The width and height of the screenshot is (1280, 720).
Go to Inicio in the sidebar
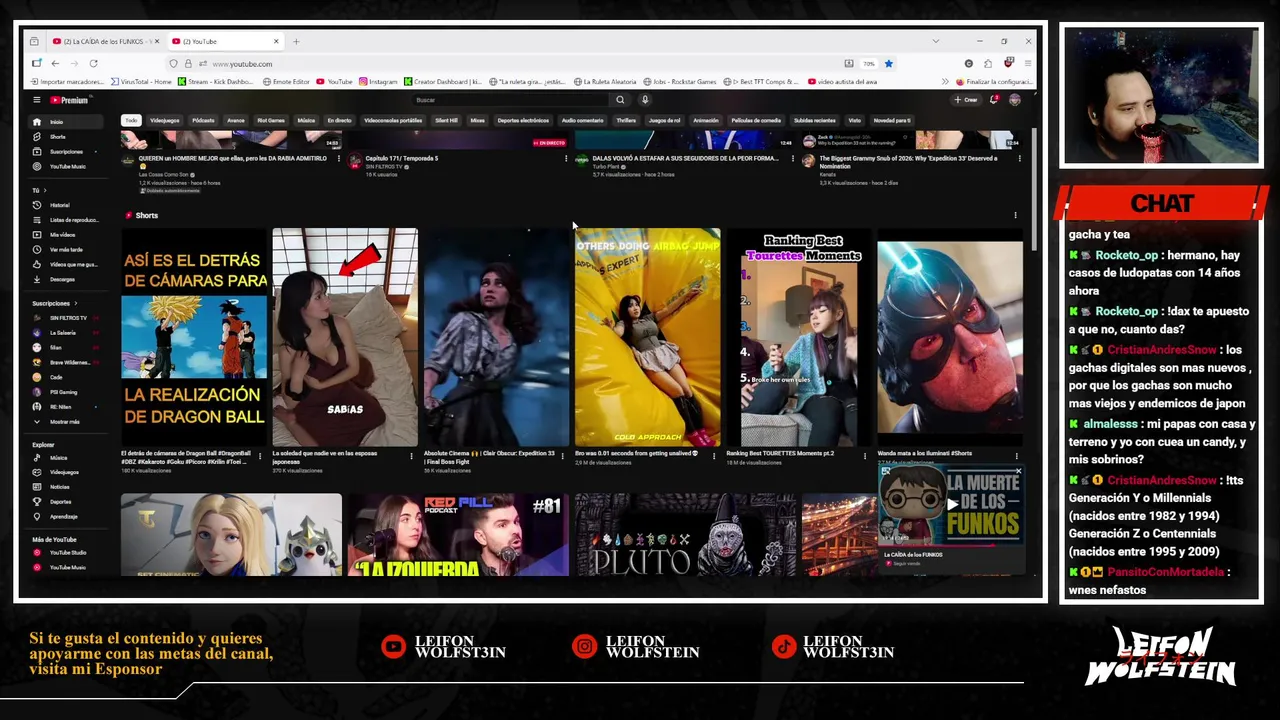(67, 122)
